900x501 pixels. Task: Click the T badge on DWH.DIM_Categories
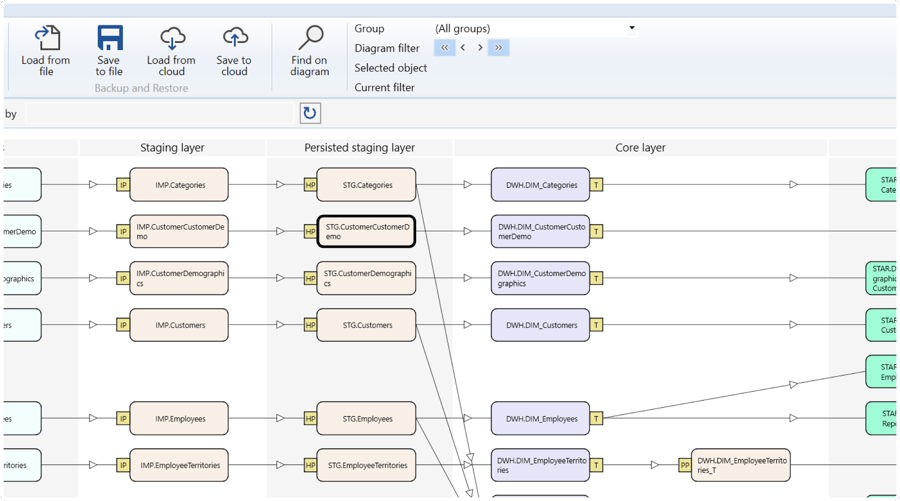[596, 185]
